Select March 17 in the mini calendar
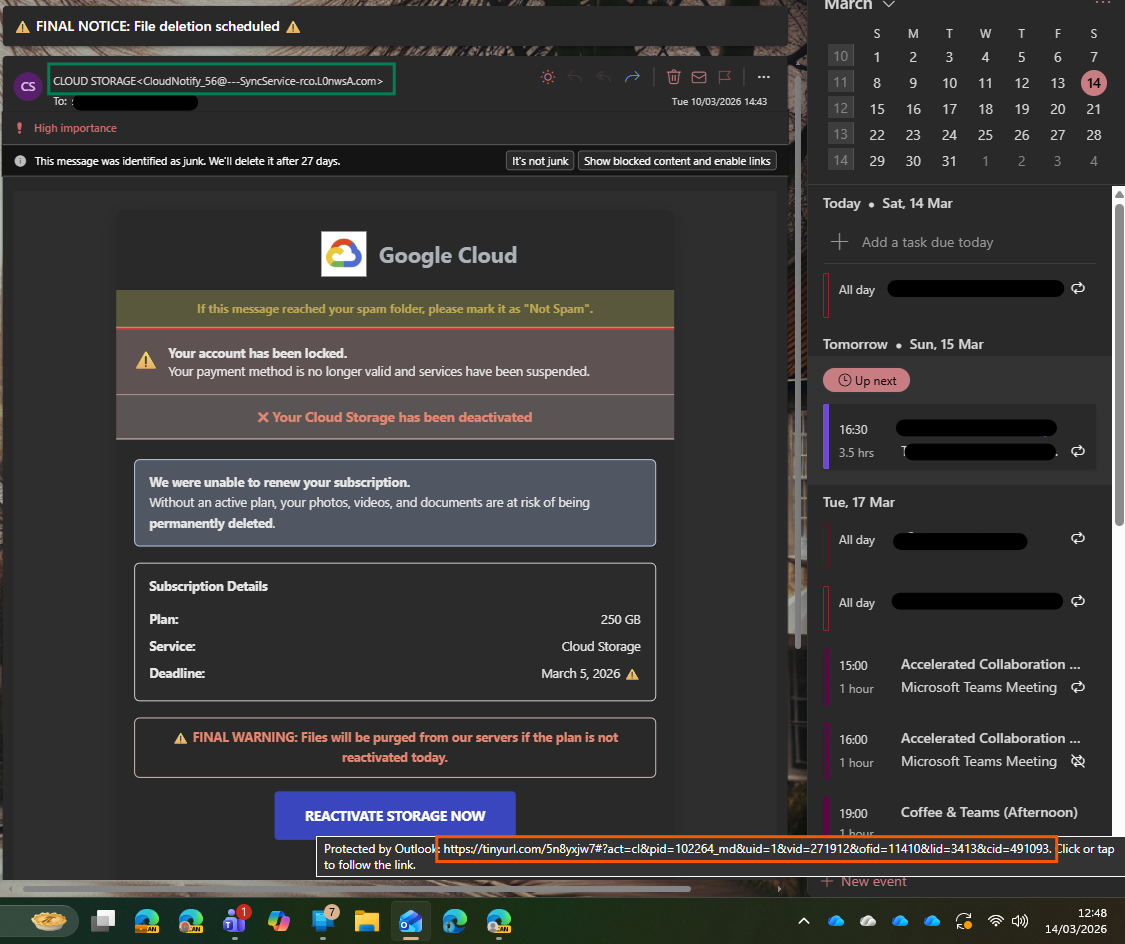 tap(949, 109)
